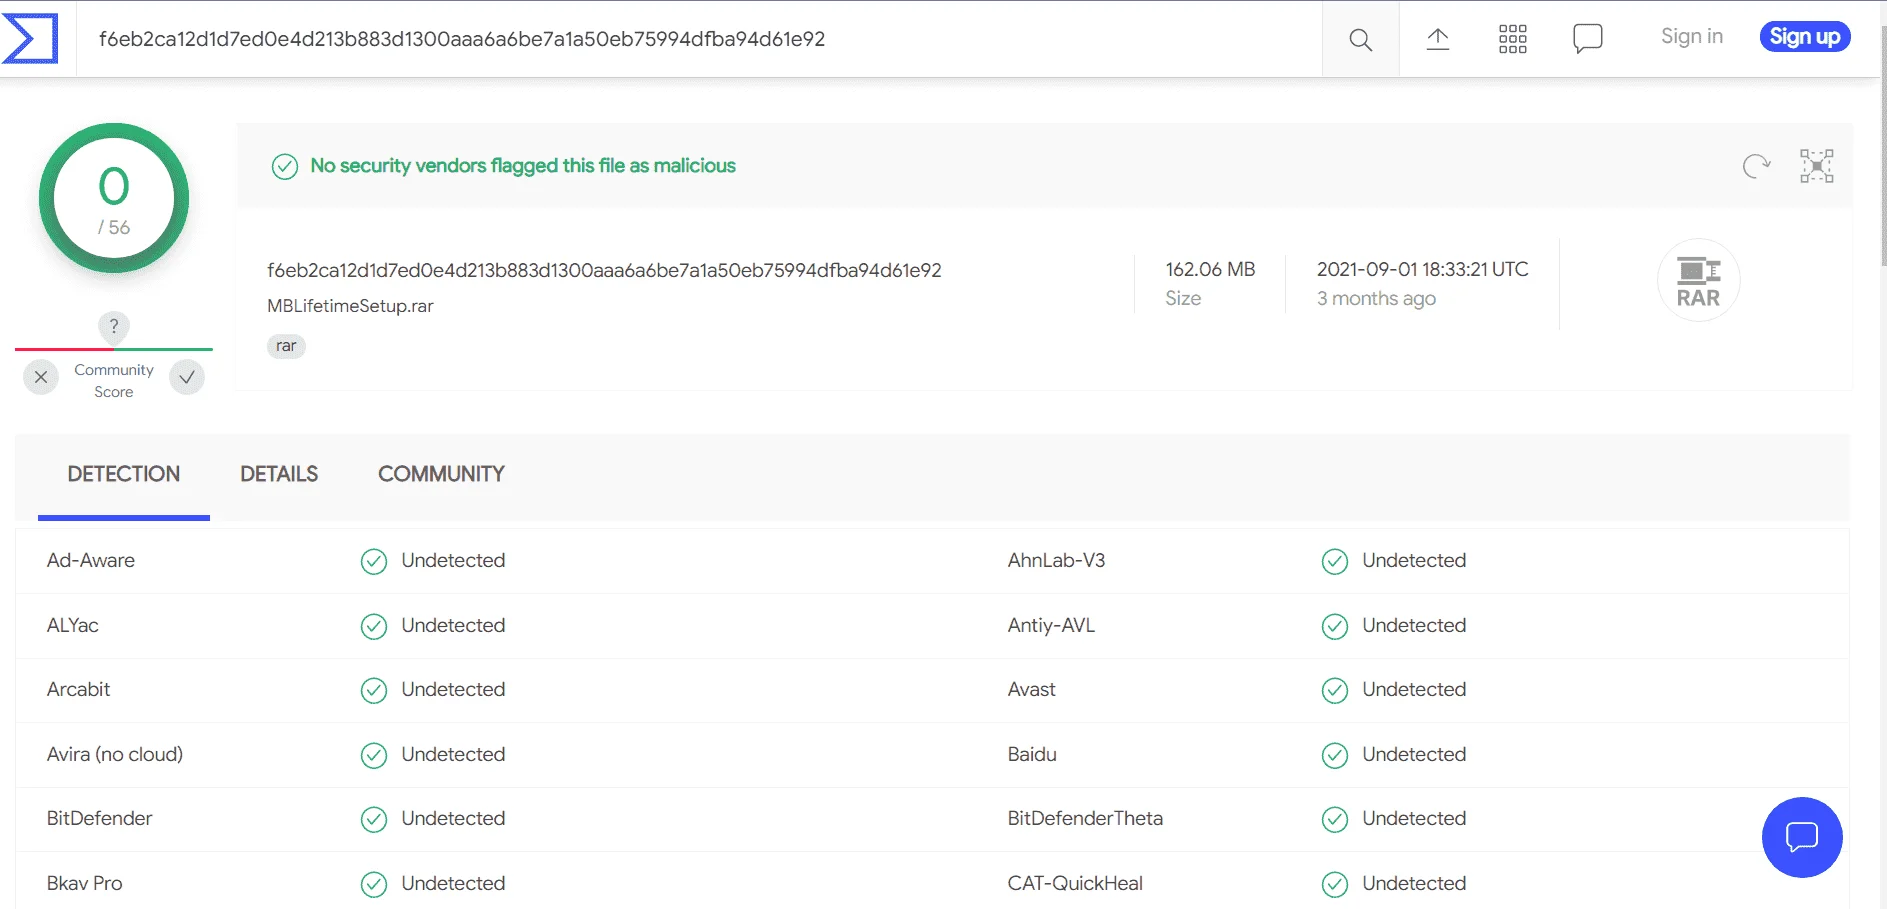
Task: Vote malicious with the X community button
Action: pyautogui.click(x=41, y=377)
